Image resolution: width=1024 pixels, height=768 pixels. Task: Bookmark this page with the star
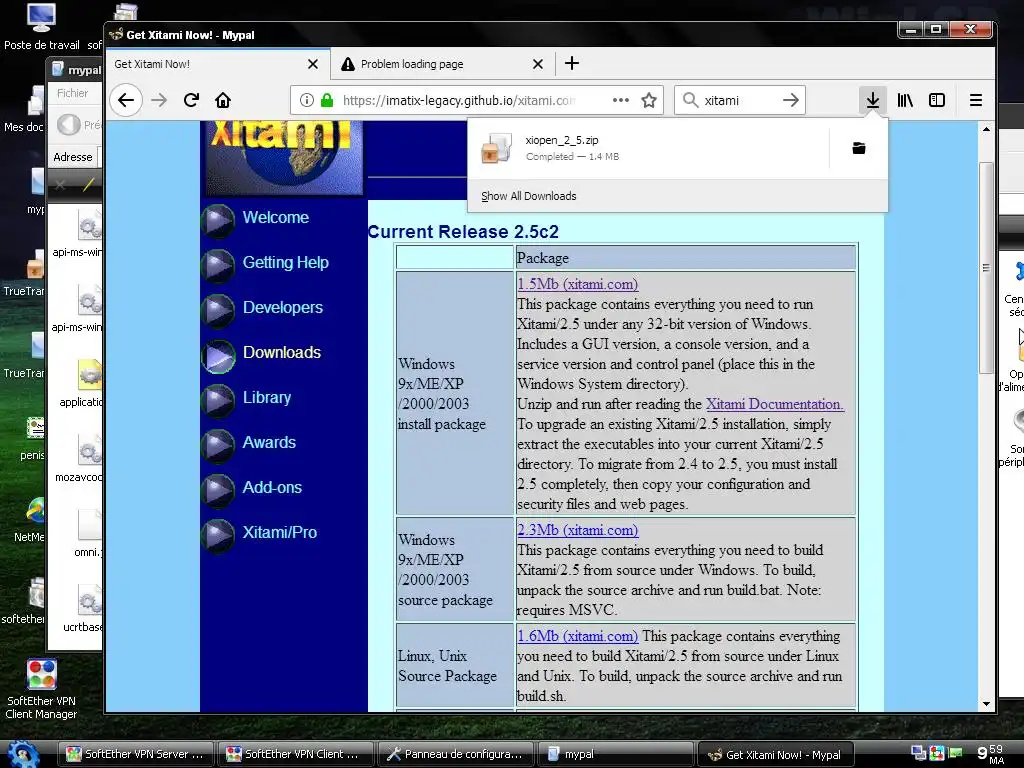tap(648, 100)
